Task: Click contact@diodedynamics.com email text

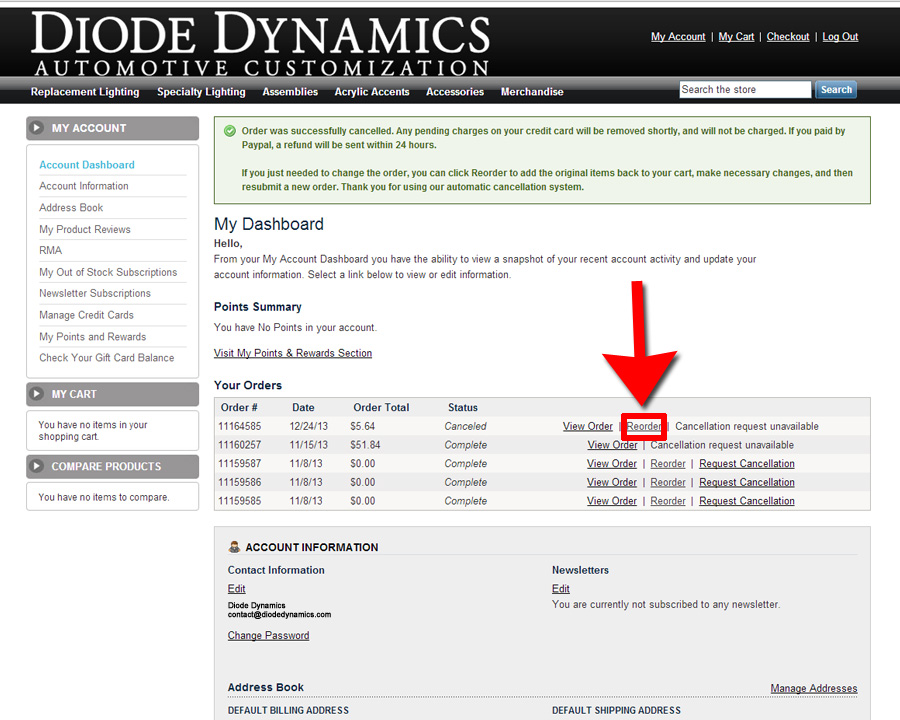Action: point(279,614)
